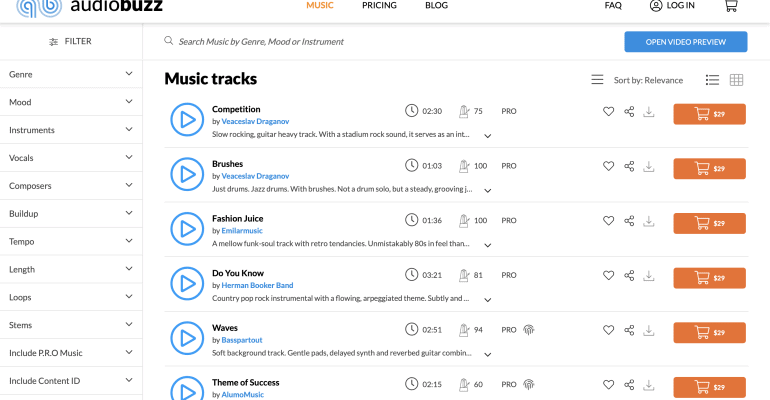Viewport: 770px width, 400px height.
Task: Switch to list view layout
Action: (712, 80)
